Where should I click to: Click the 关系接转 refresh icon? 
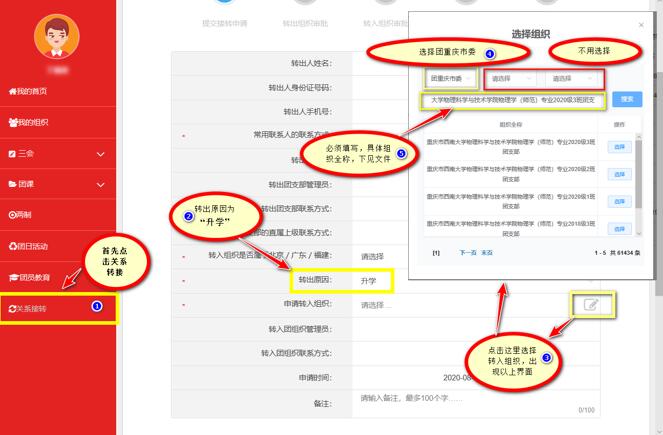[11, 308]
